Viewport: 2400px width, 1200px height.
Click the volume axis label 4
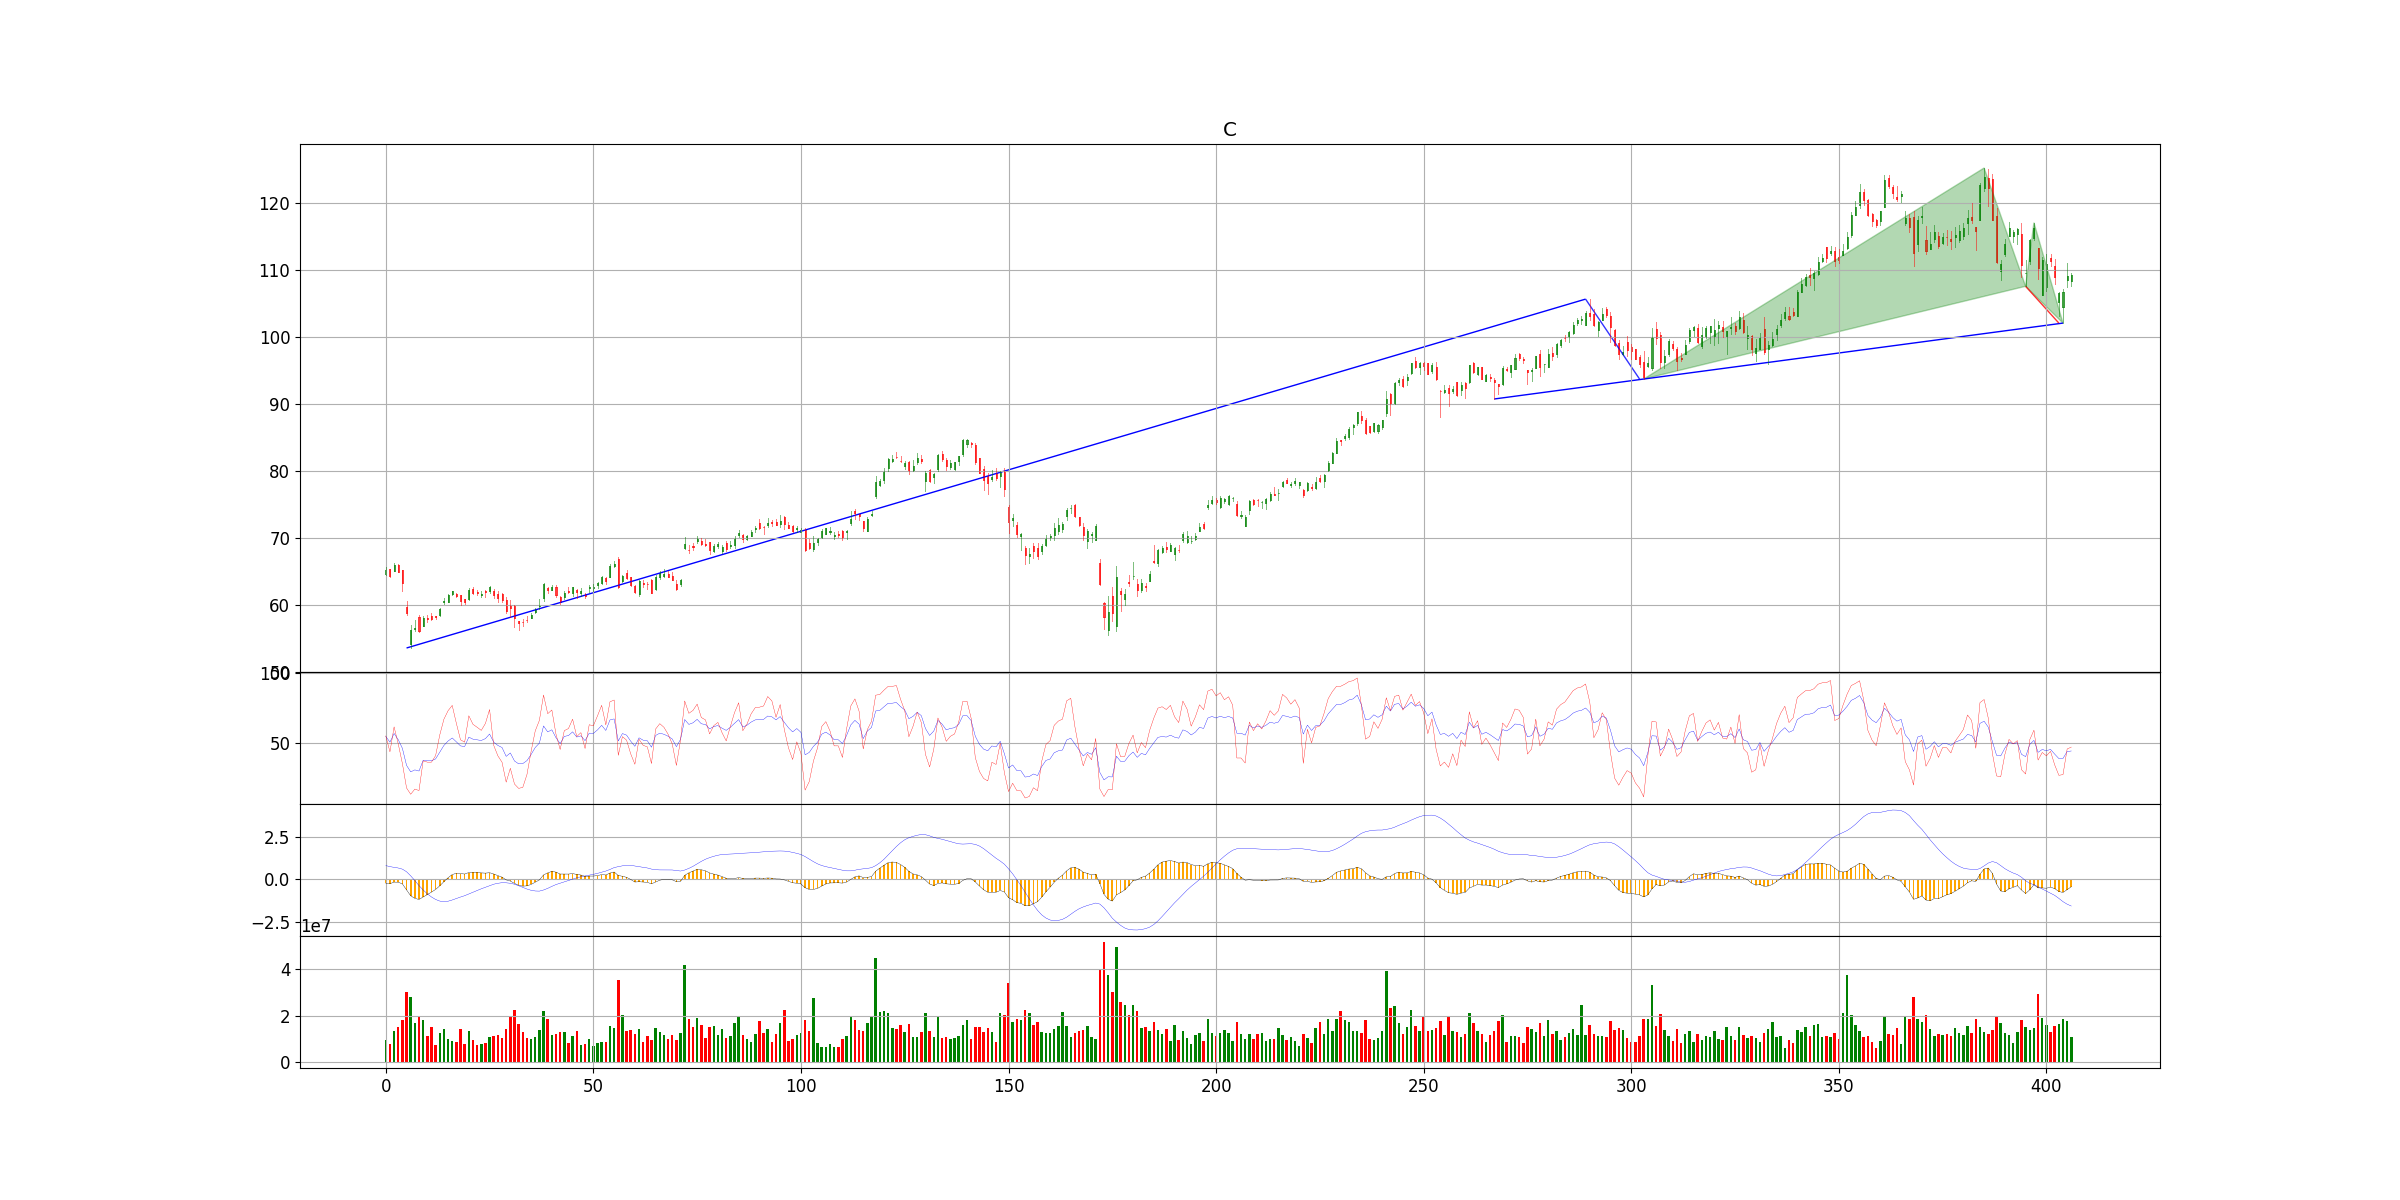[x=285, y=970]
